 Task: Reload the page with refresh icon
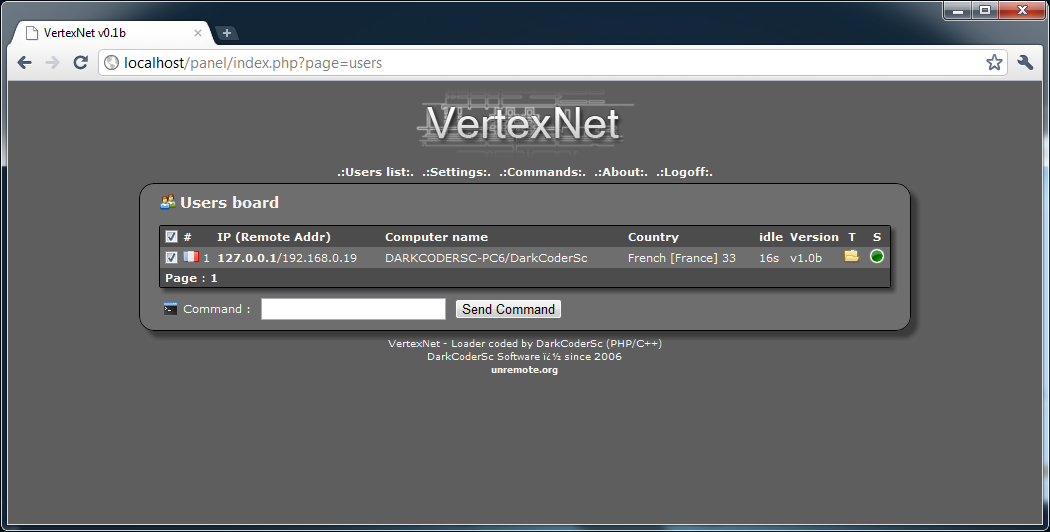pyautogui.click(x=80, y=62)
